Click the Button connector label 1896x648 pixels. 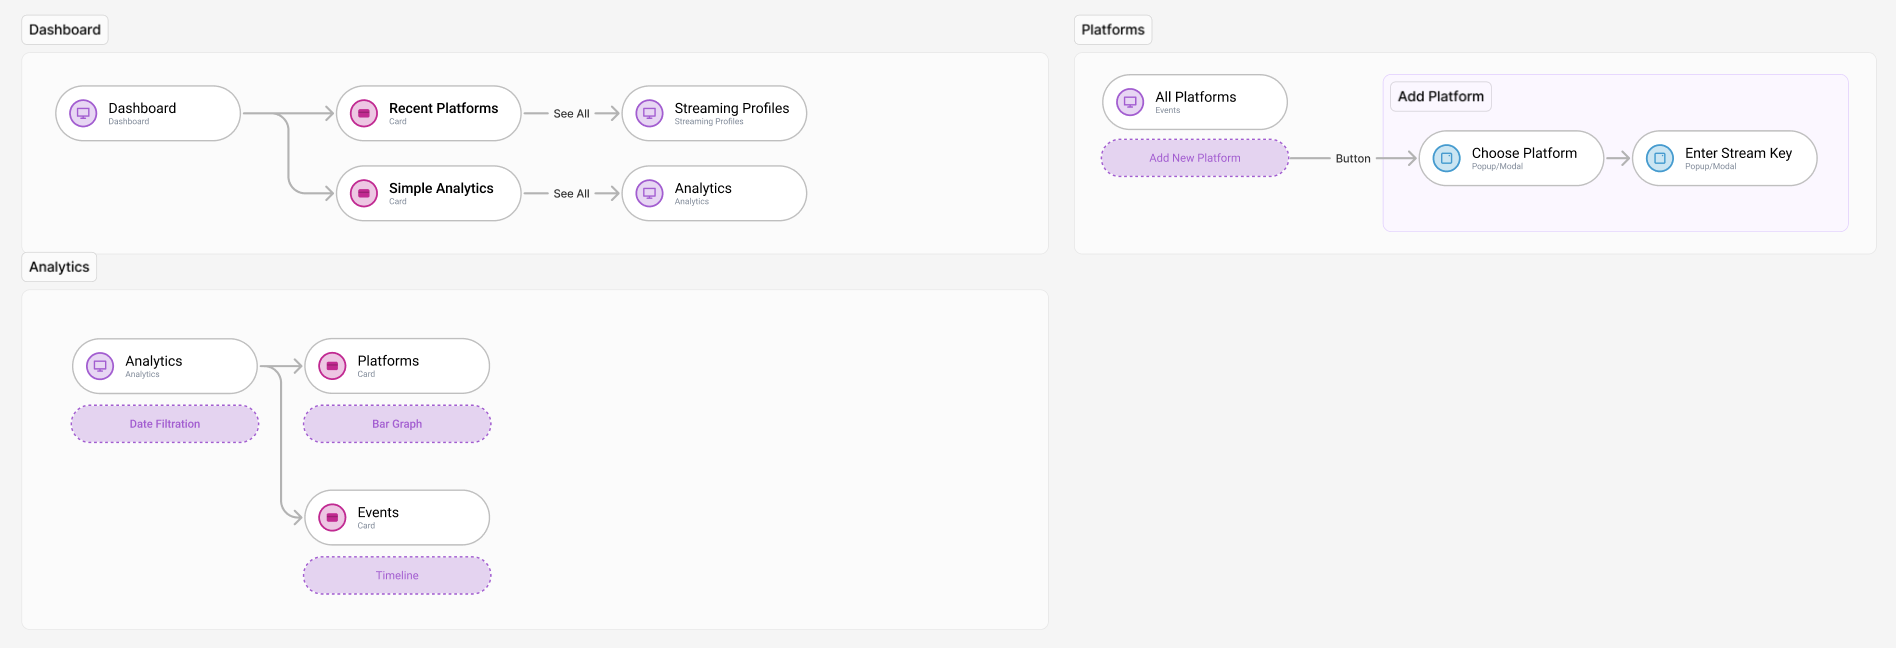pyautogui.click(x=1352, y=159)
